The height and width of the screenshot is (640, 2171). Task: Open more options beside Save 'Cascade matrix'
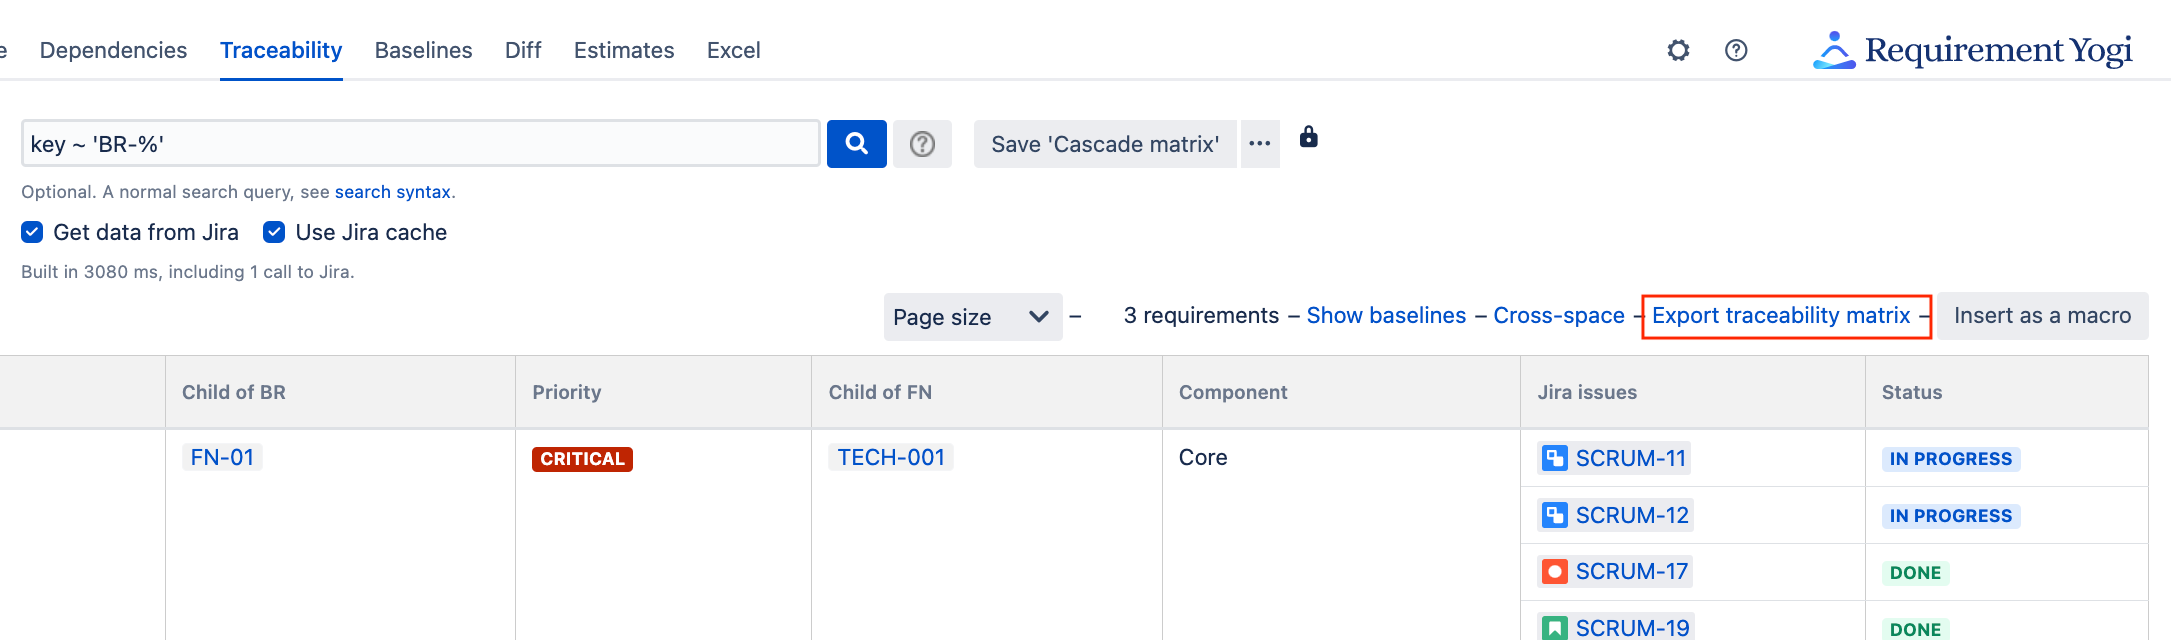pos(1260,144)
